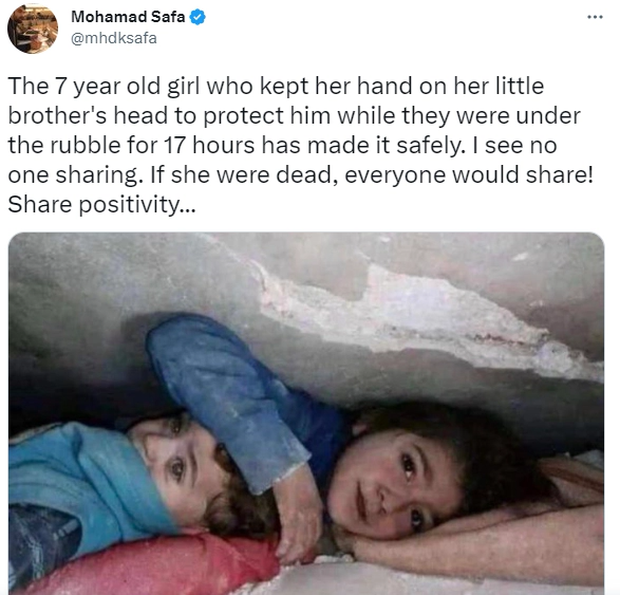Open Mohamad Safa's profile picture
Viewport: 620px width, 595px height.
click(x=33, y=28)
